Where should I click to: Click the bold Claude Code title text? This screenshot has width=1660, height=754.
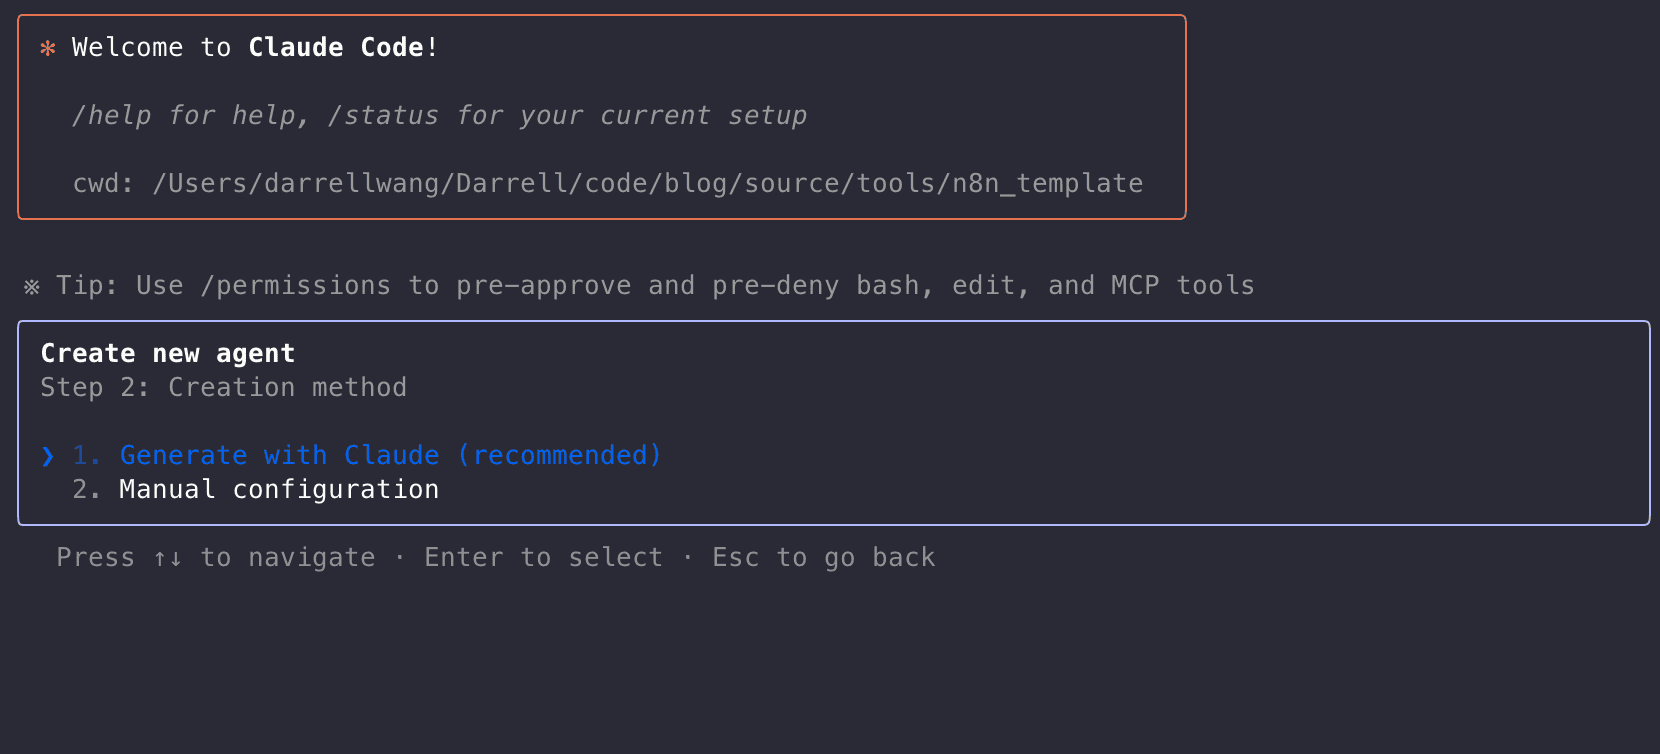(336, 48)
